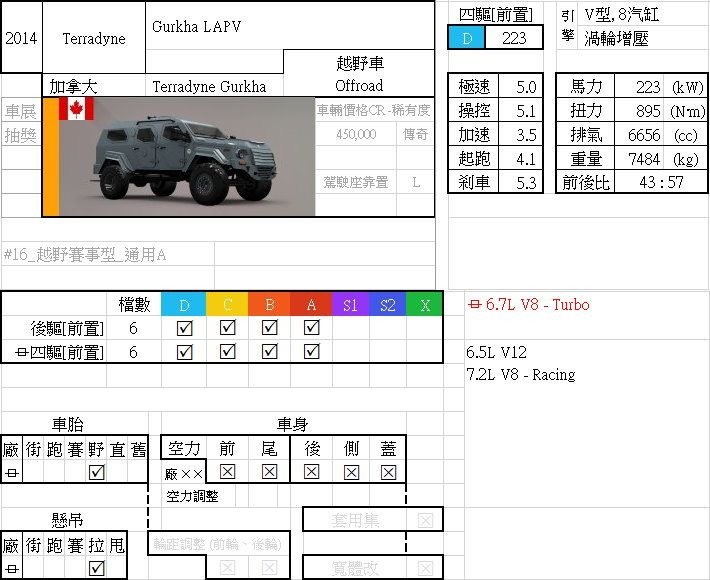Select the 7.2L V8 - Racing engine entry
710x580 pixels.
point(521,375)
